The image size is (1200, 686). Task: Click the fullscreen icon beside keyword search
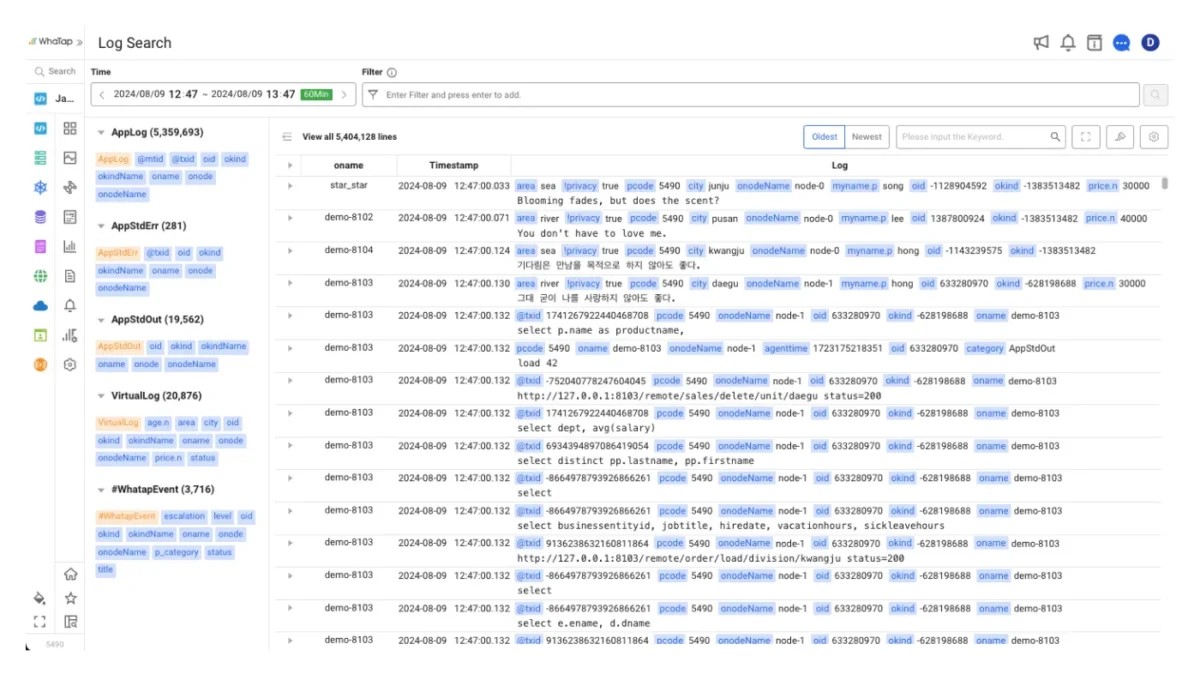coord(1085,137)
